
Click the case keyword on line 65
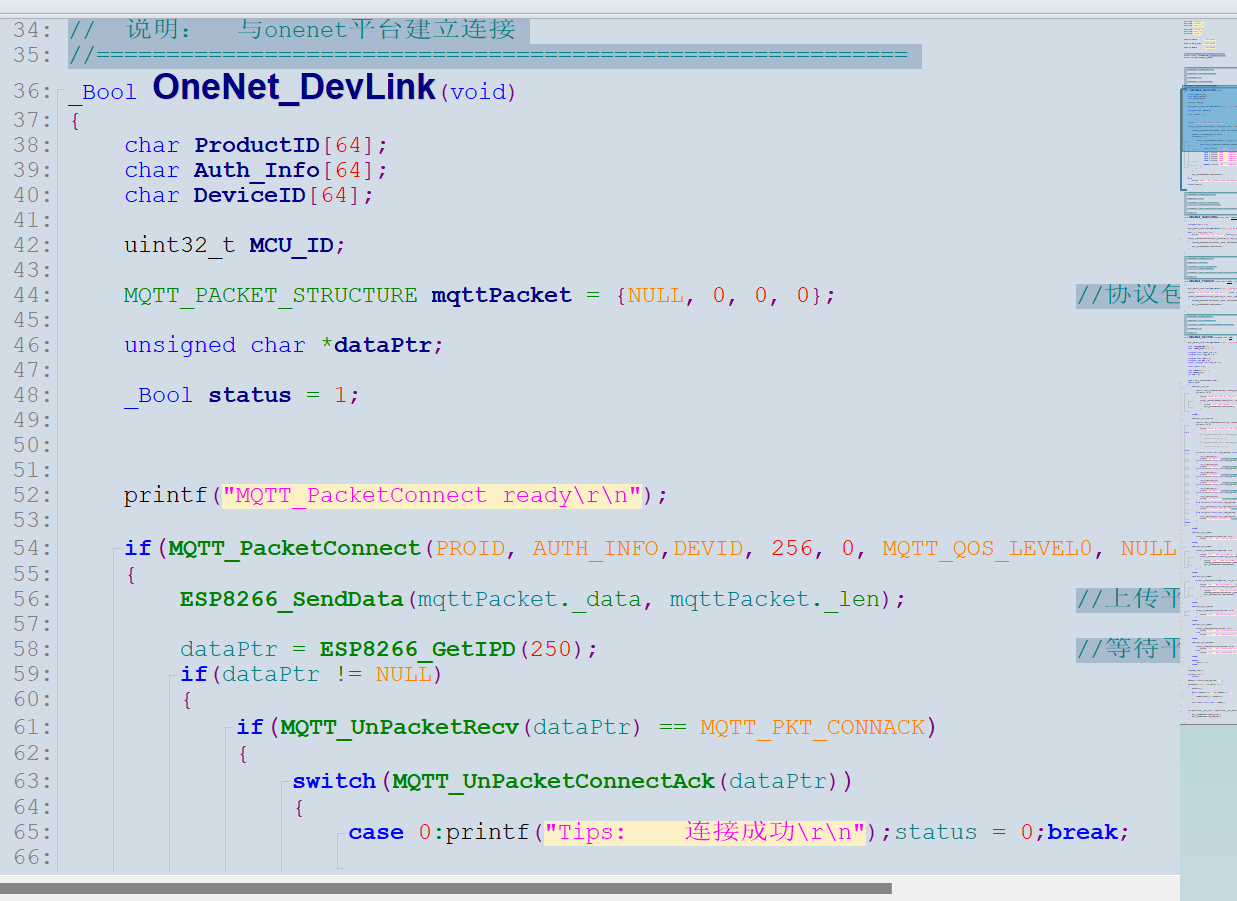[x=376, y=832]
